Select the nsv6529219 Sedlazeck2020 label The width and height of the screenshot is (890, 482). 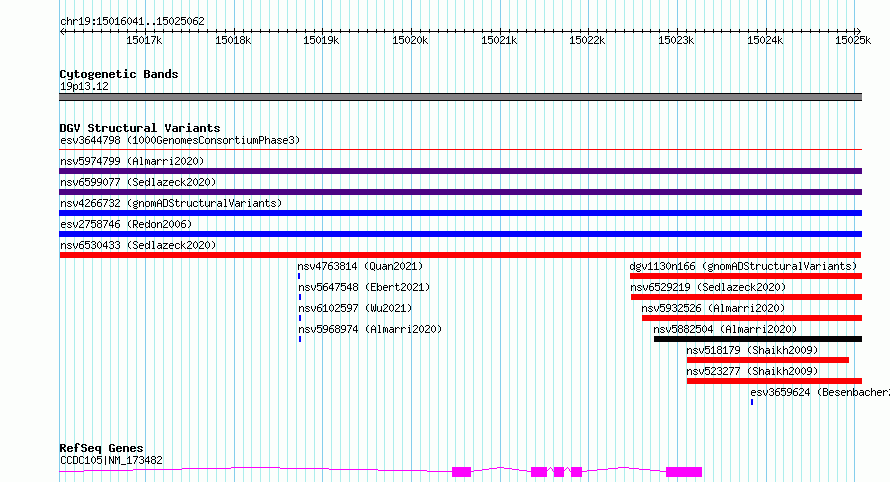(x=708, y=287)
